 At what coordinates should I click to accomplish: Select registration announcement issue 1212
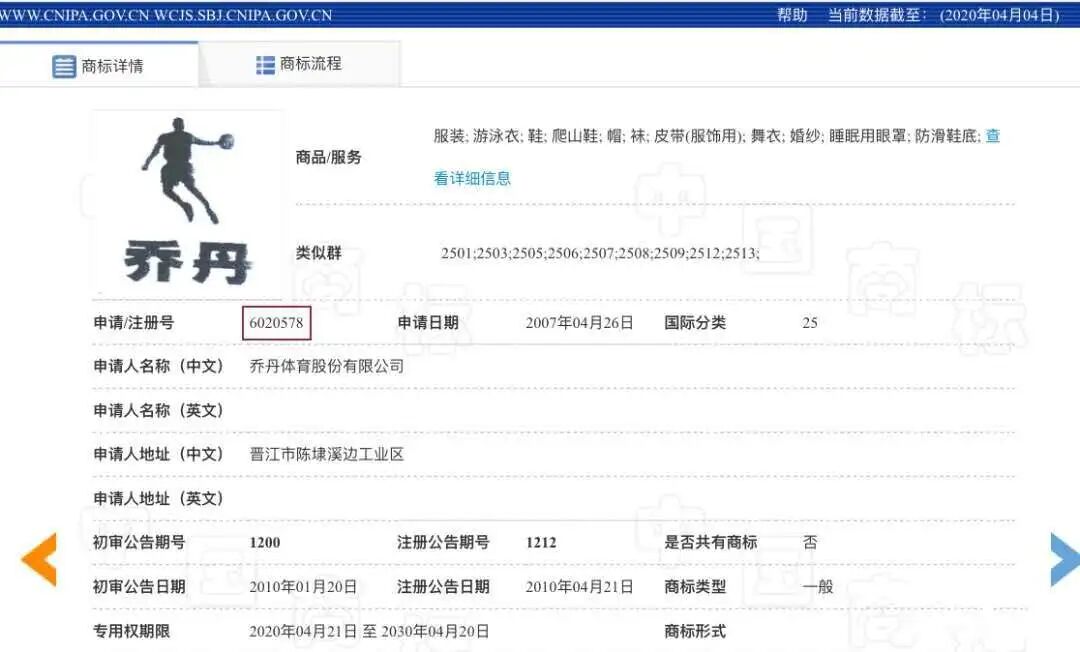[541, 543]
